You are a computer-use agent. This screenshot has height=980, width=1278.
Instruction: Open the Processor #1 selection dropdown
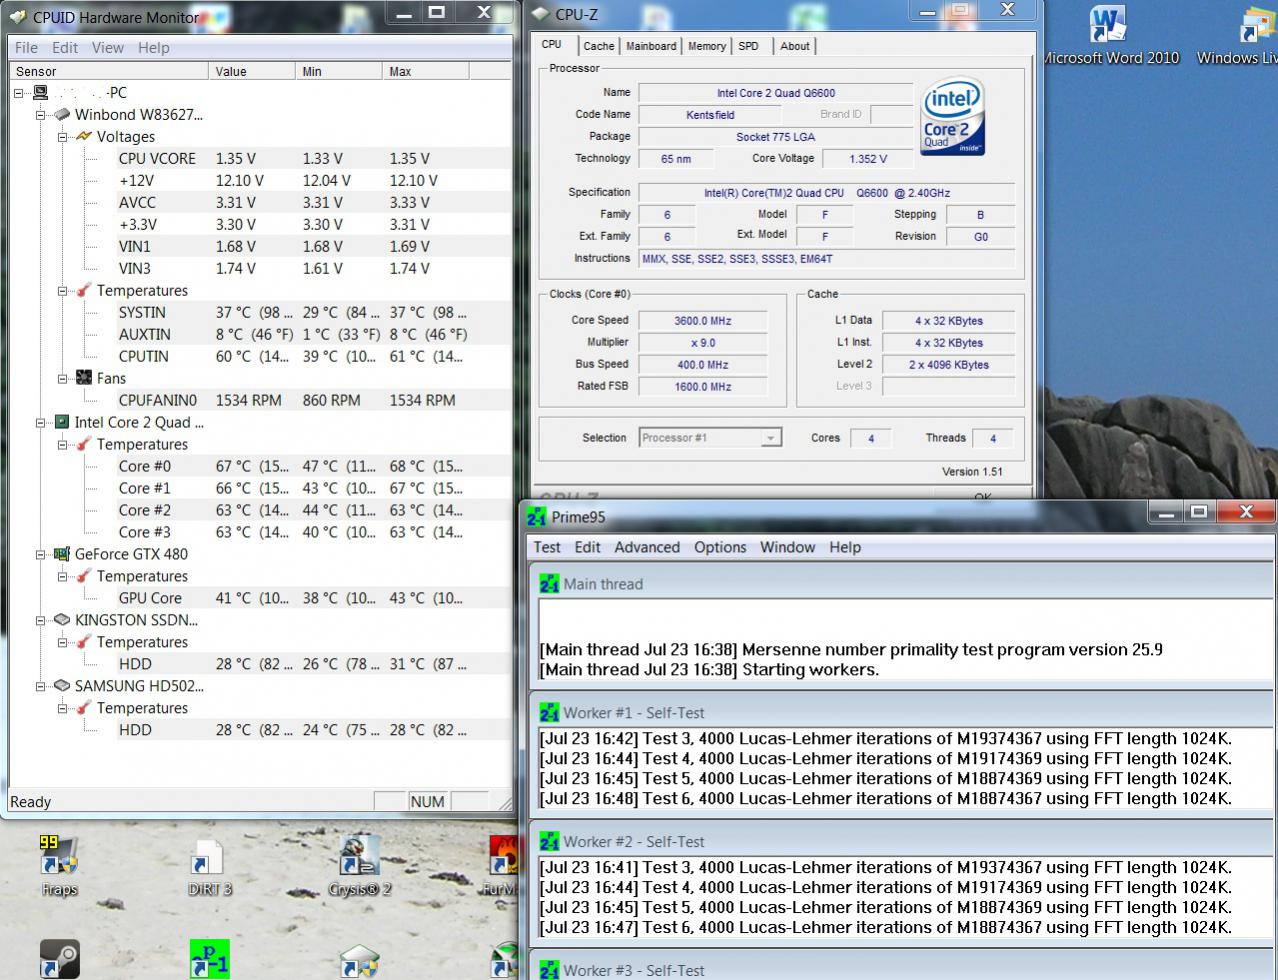tap(770, 438)
